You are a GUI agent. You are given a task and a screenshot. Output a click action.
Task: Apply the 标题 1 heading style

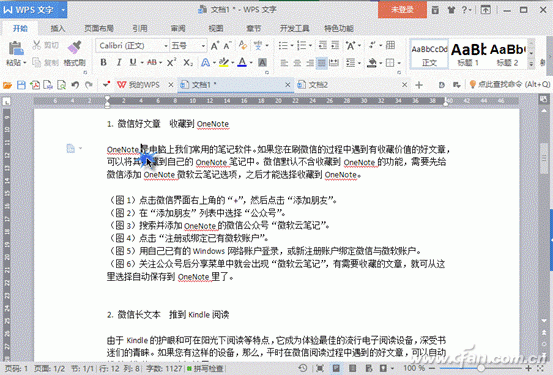coord(468,54)
